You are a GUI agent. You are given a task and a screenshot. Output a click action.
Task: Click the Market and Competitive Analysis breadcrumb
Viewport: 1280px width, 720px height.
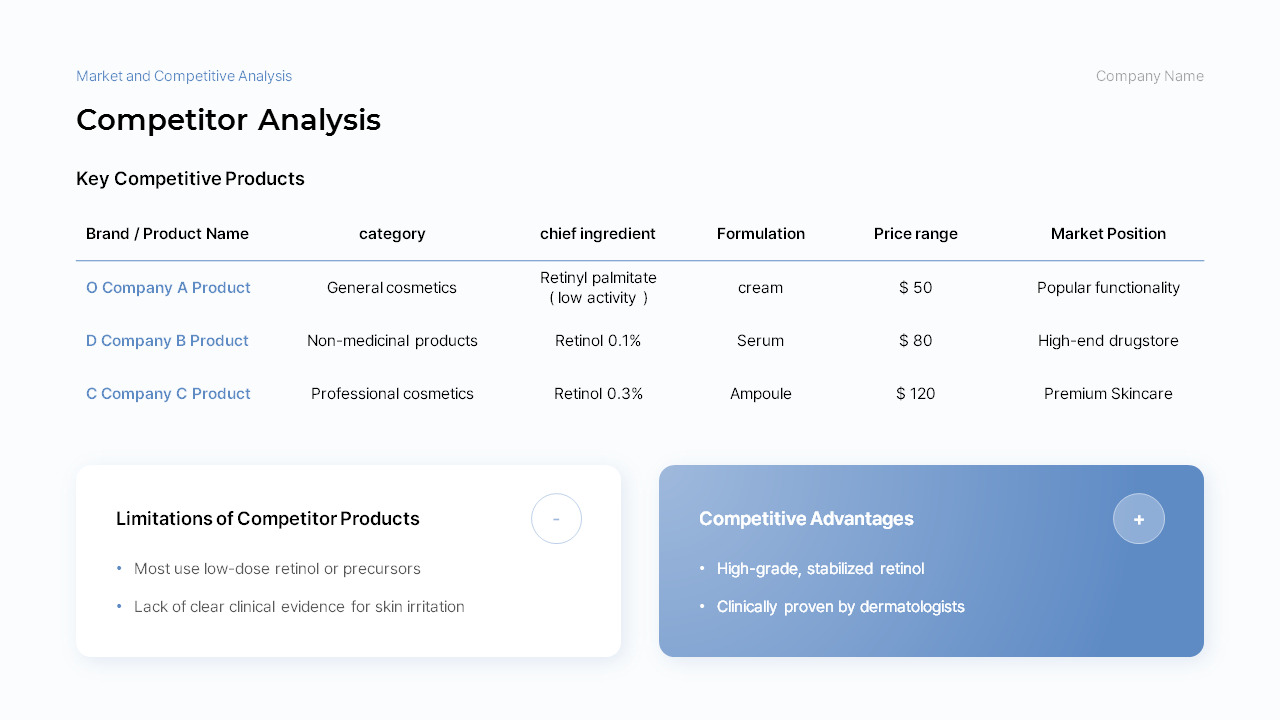pyautogui.click(x=184, y=76)
